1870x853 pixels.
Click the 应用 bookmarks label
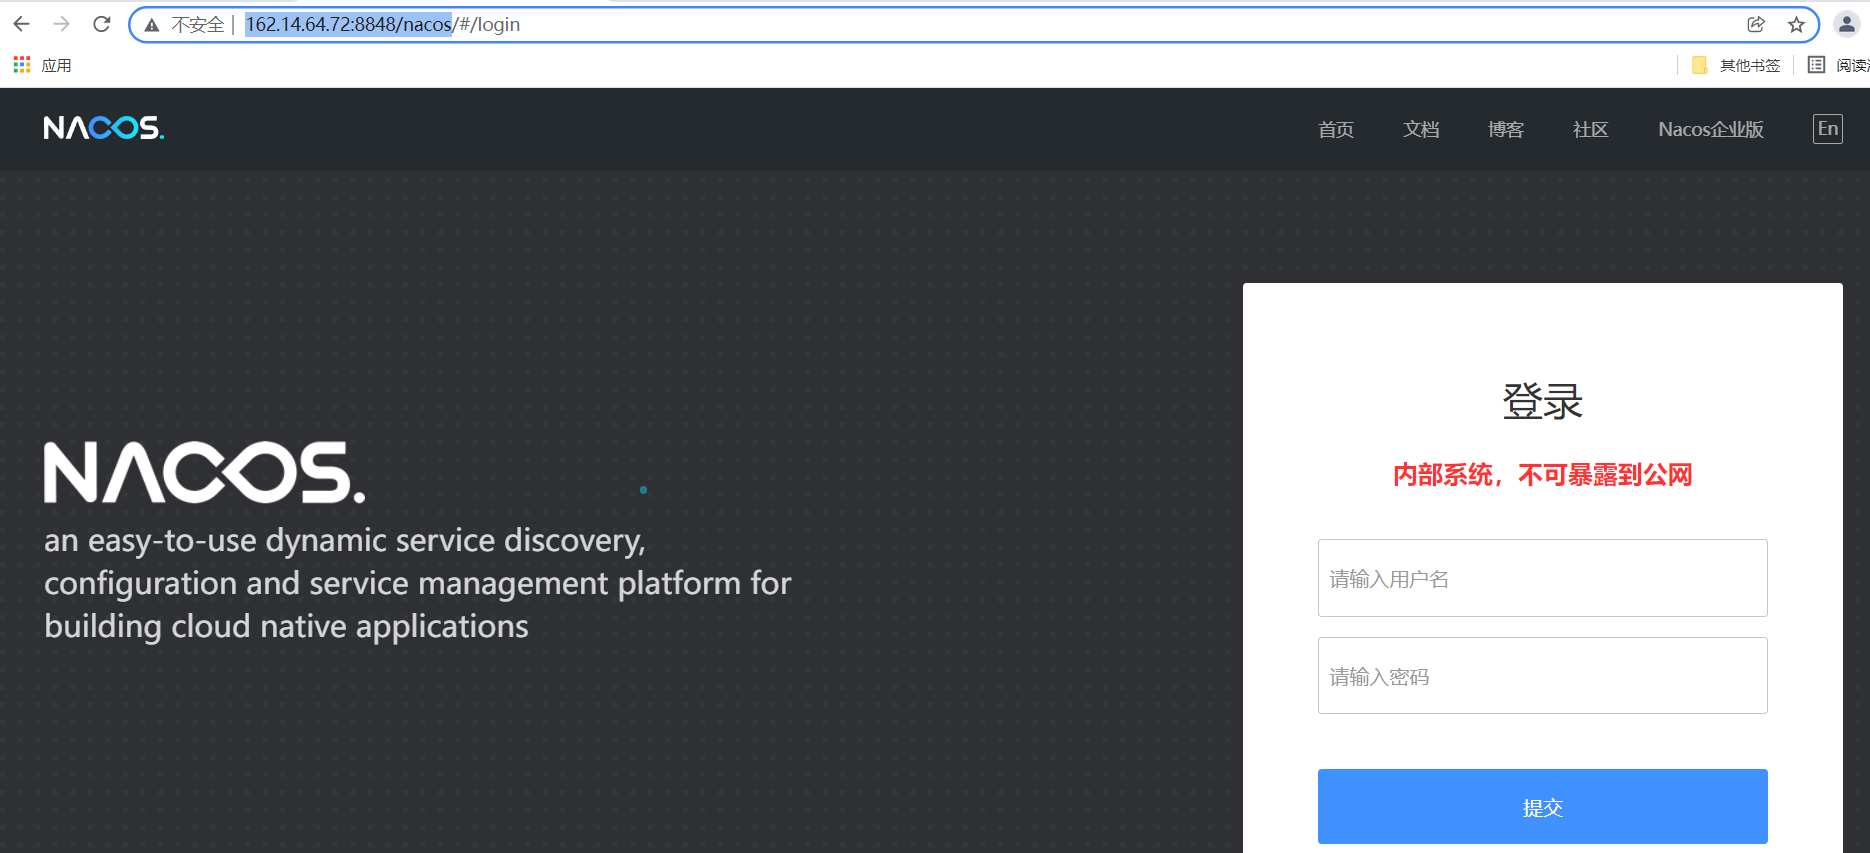coord(57,65)
